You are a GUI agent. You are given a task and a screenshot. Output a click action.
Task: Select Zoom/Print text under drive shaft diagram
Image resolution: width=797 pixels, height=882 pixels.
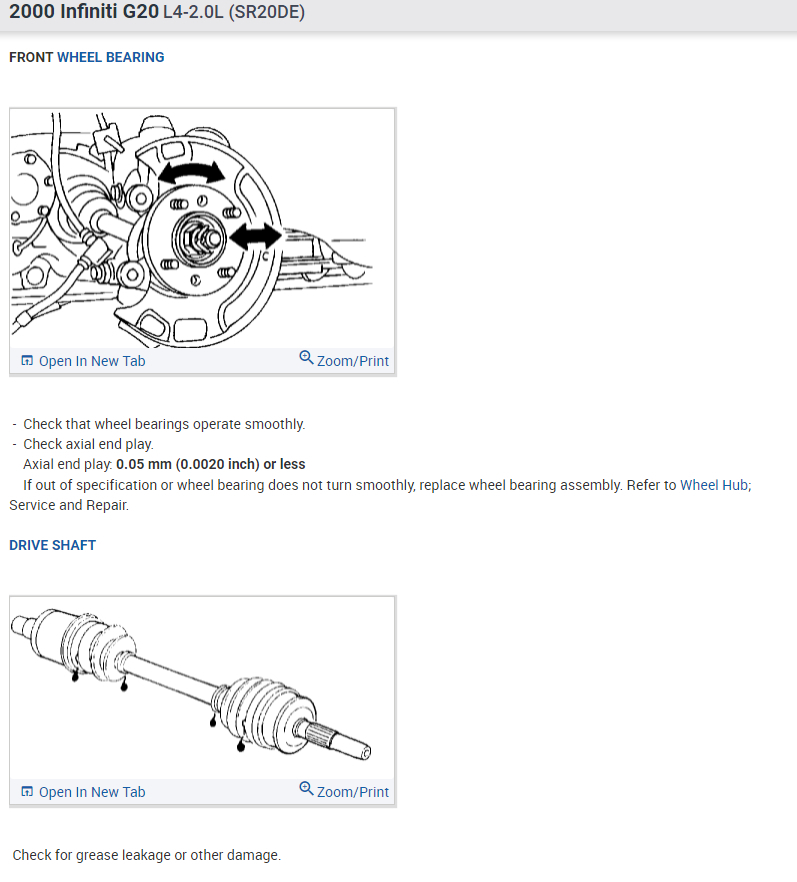pos(353,792)
